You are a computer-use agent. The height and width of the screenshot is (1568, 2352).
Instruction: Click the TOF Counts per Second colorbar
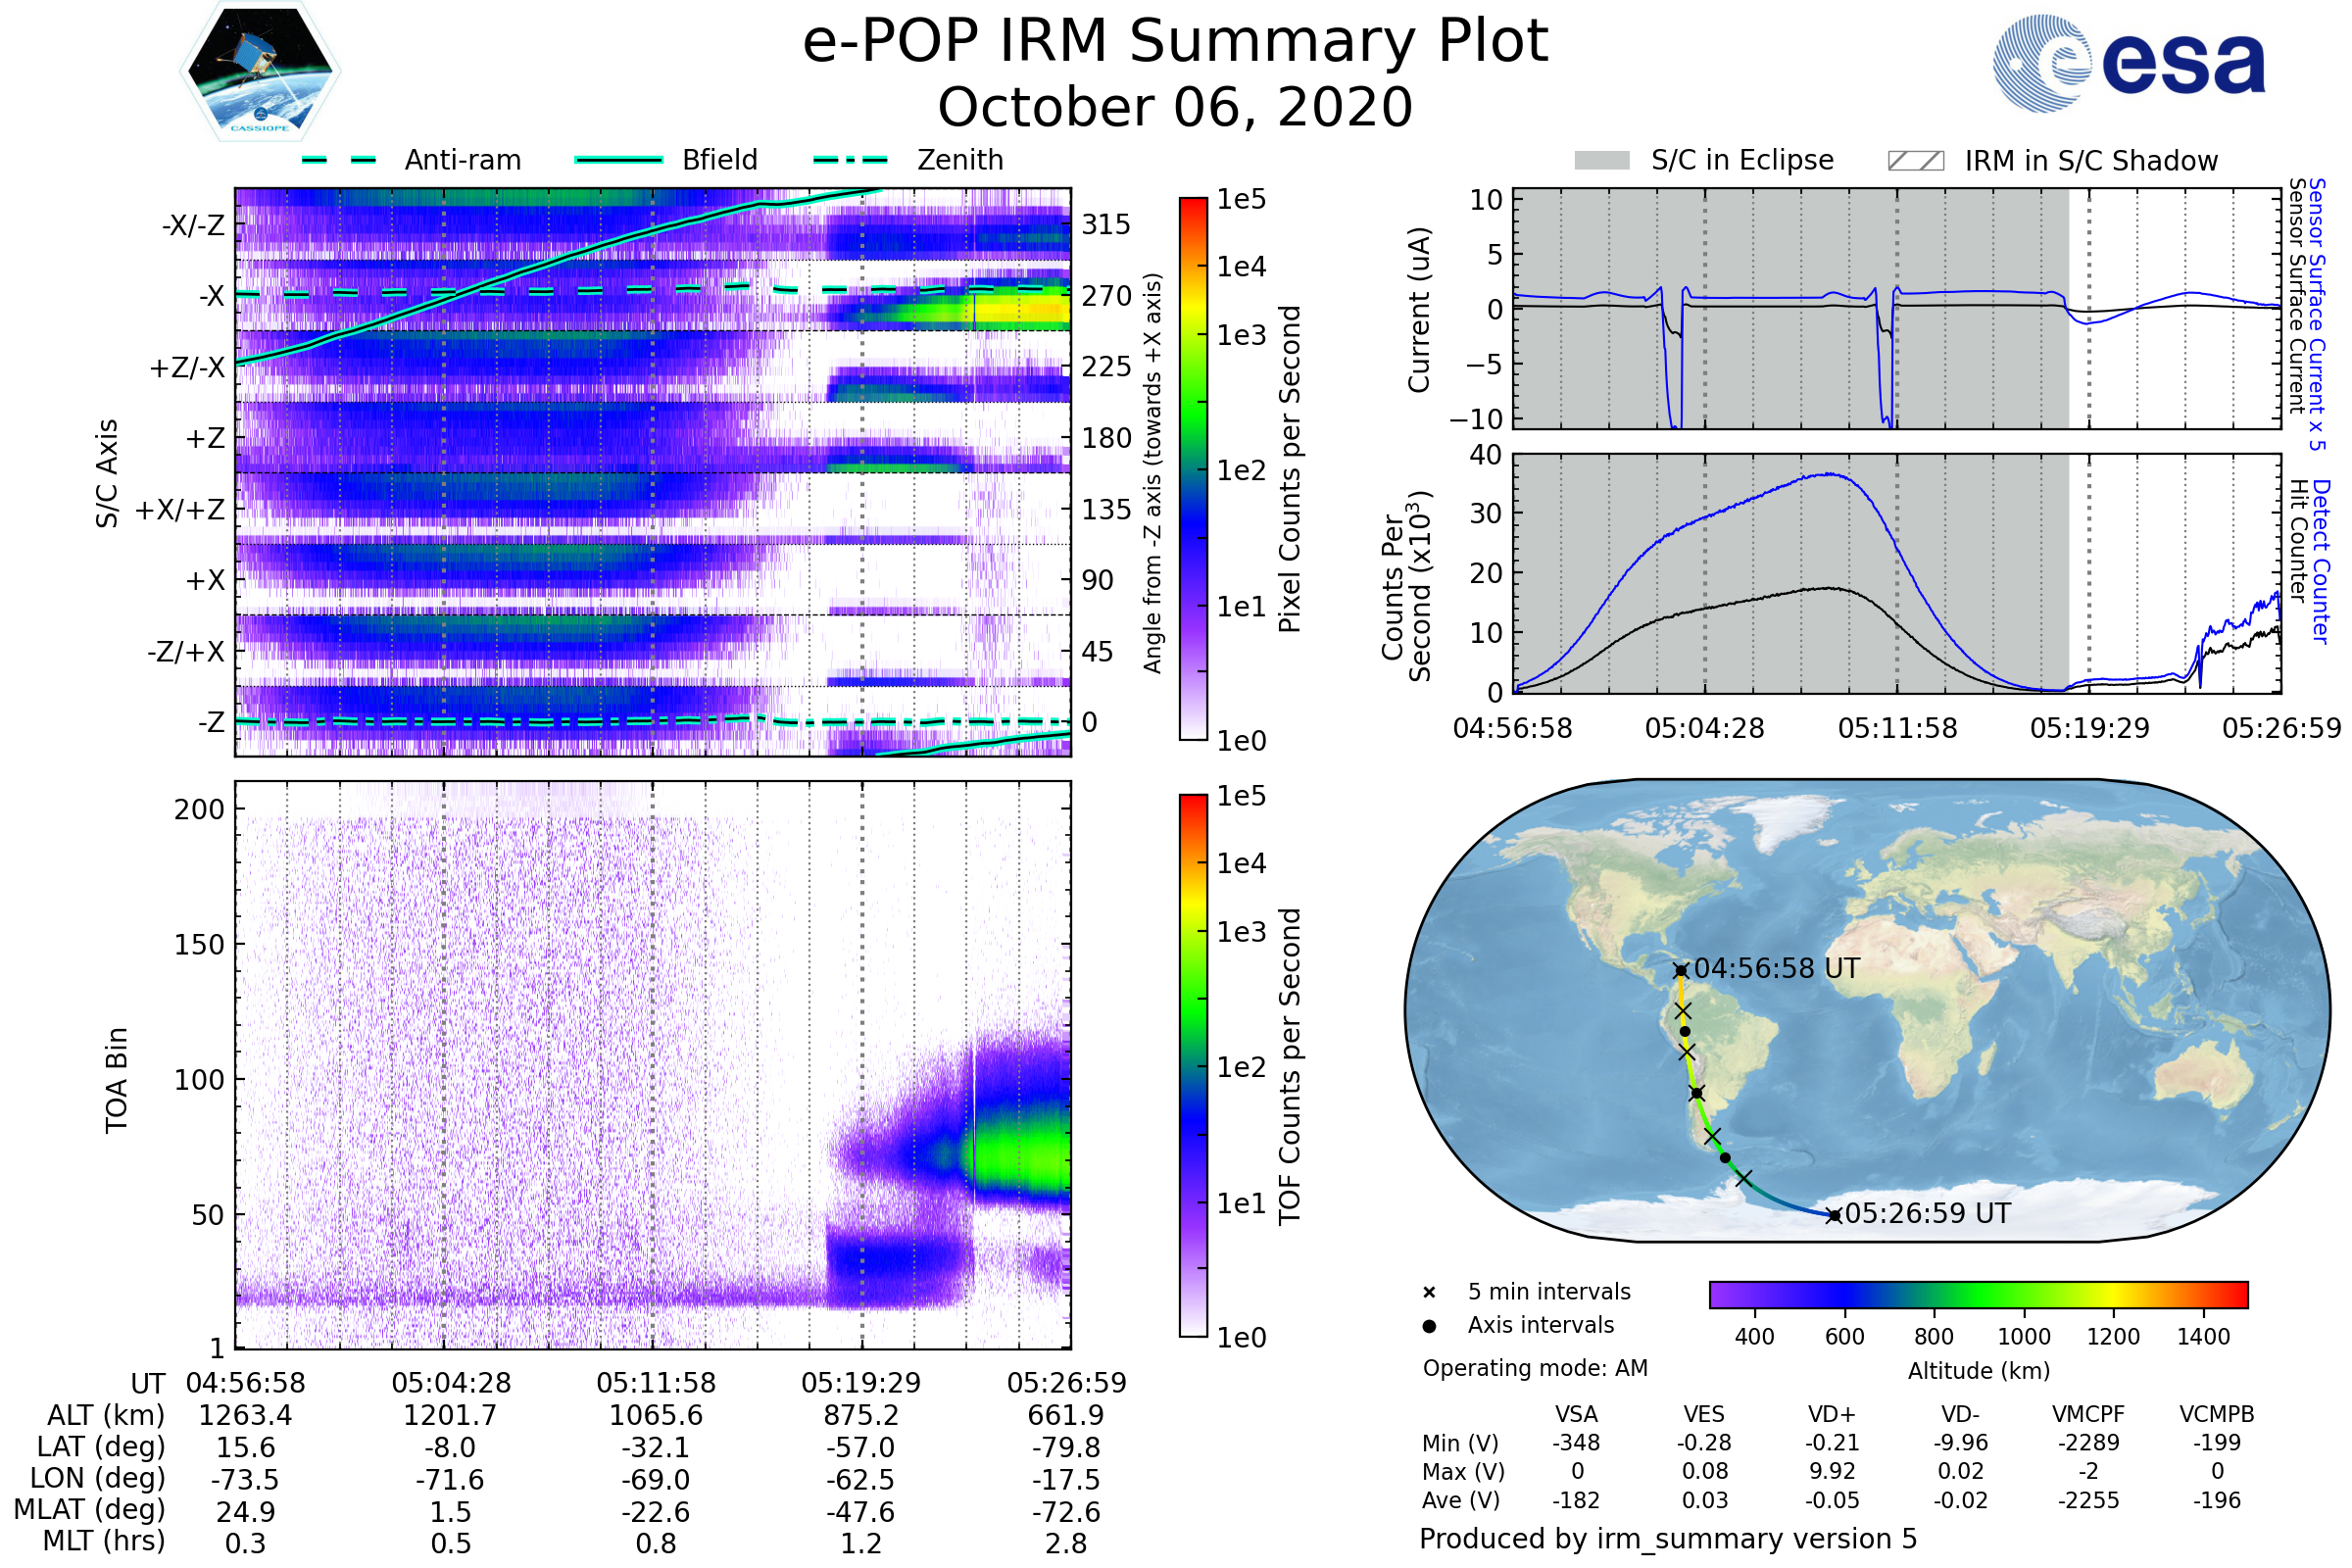click(x=1193, y=1066)
